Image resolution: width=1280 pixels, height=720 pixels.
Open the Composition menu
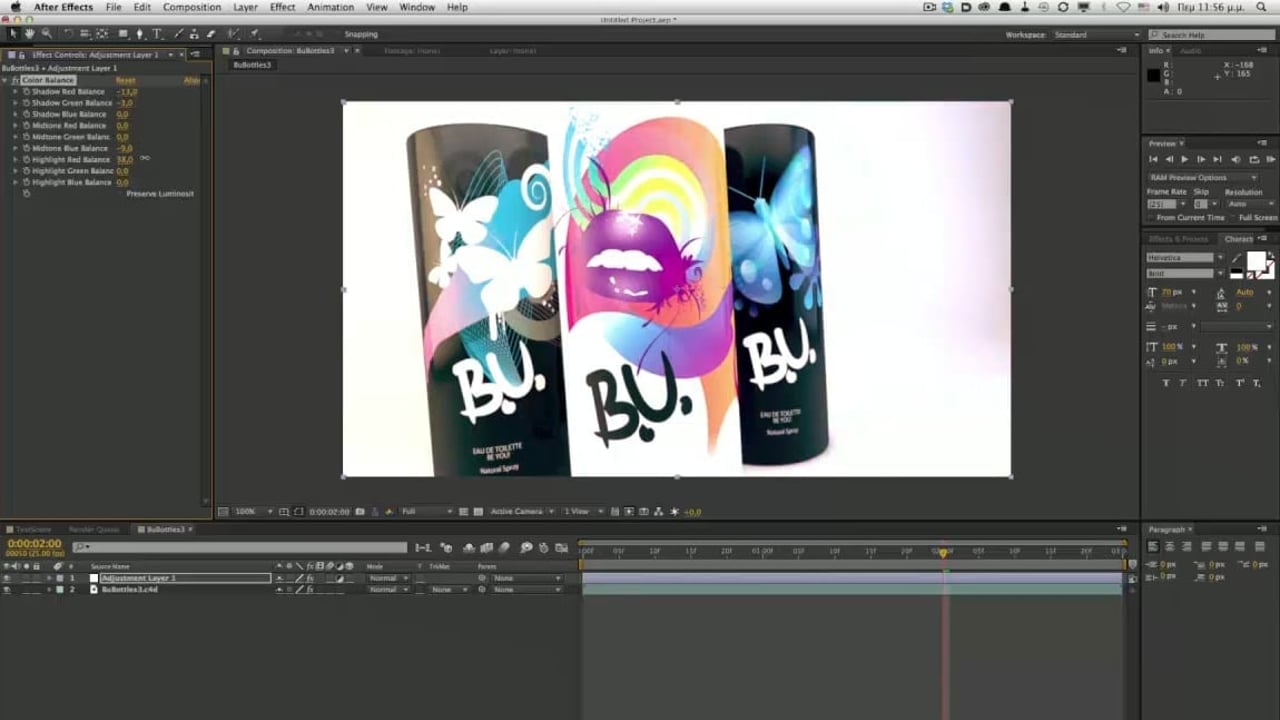191,7
